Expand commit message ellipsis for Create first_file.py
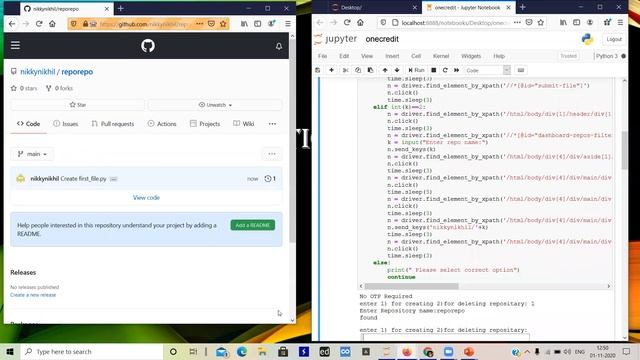 point(114,179)
